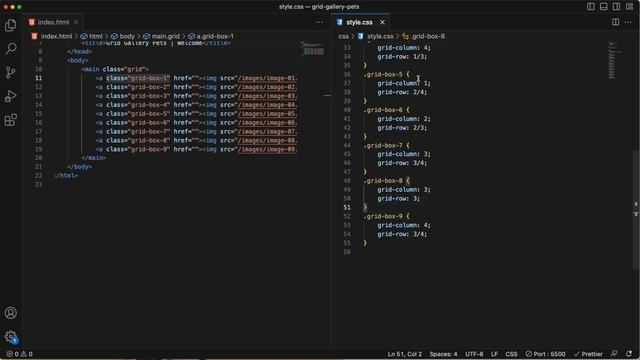The height and width of the screenshot is (360, 640).
Task: Click the image-03 src path link
Action: tap(267, 96)
